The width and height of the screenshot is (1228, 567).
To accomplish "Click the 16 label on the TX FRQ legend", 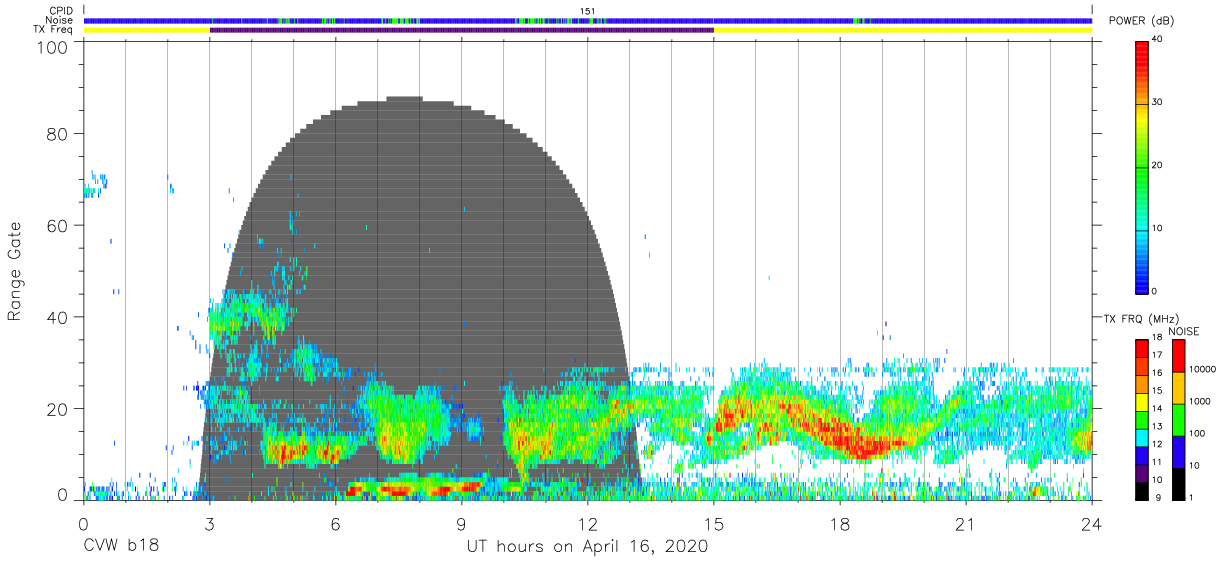I will point(1158,373).
